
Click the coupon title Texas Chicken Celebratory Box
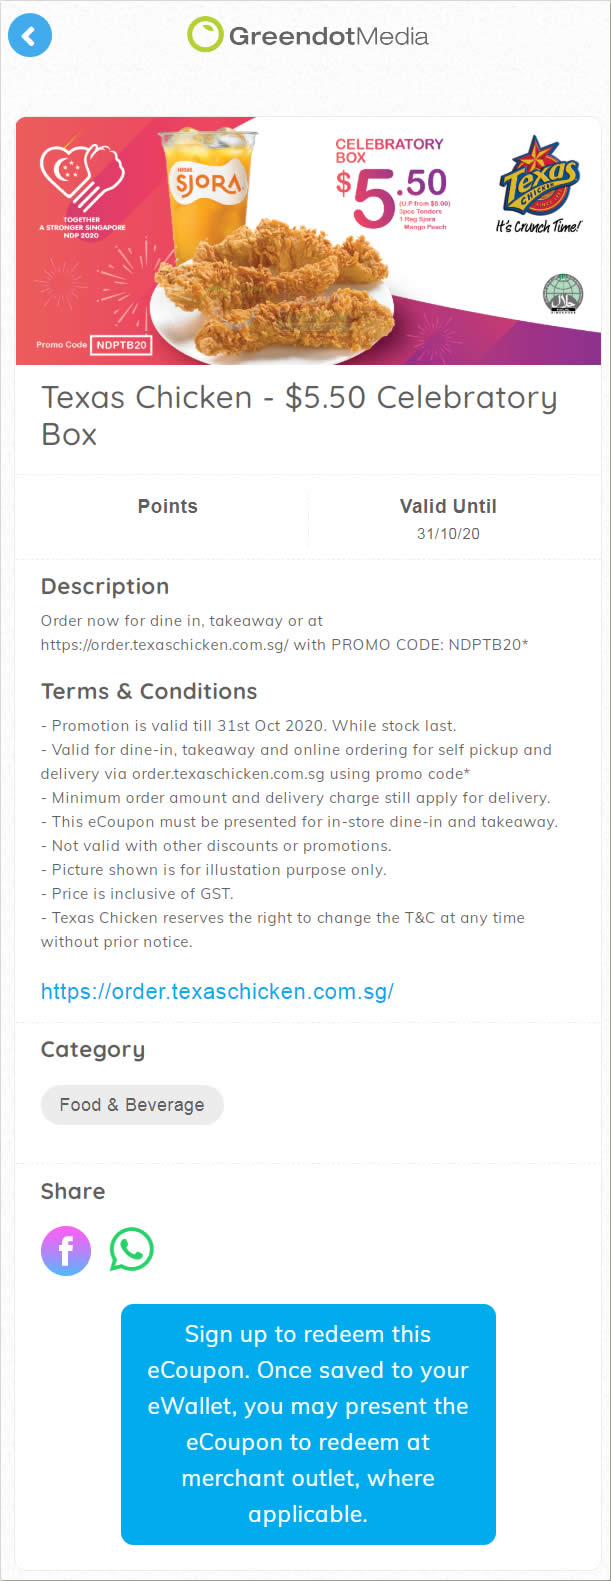click(299, 415)
